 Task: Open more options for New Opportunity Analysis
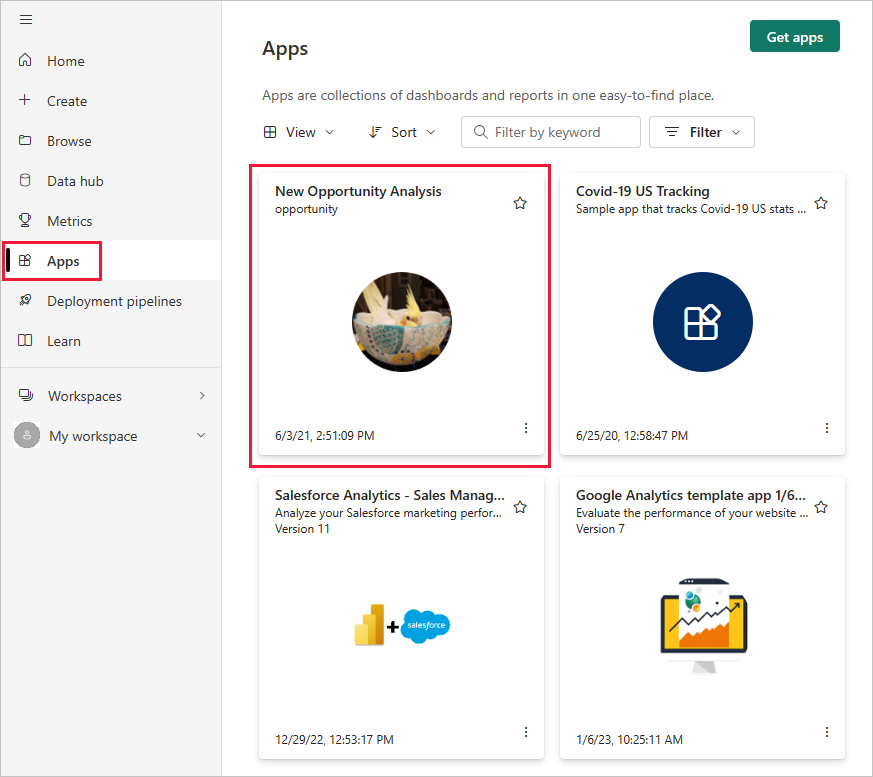[526, 428]
